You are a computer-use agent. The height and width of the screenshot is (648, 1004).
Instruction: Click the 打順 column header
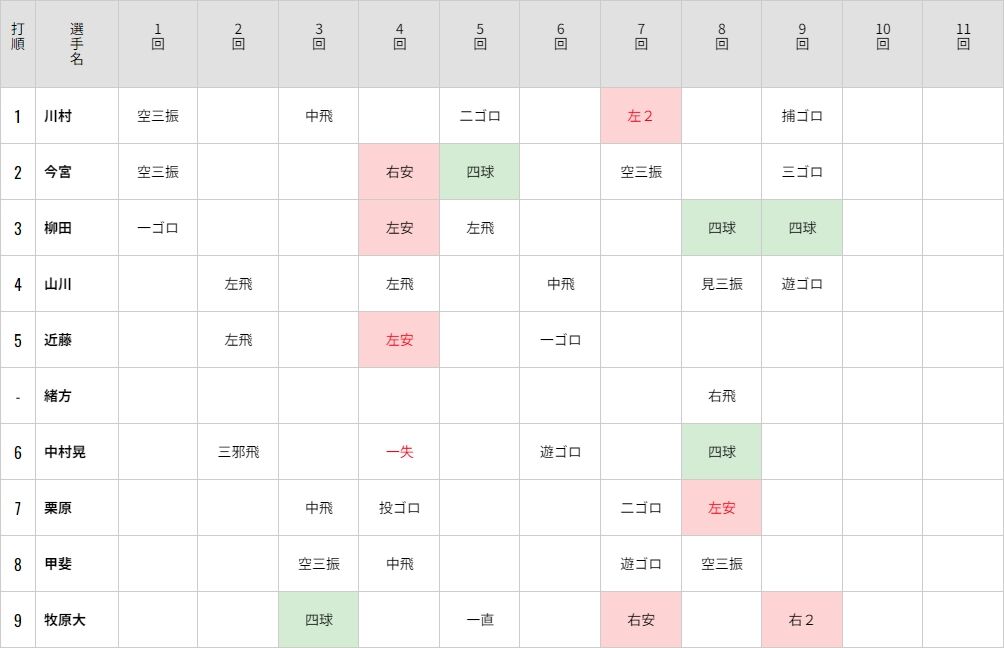18,36
